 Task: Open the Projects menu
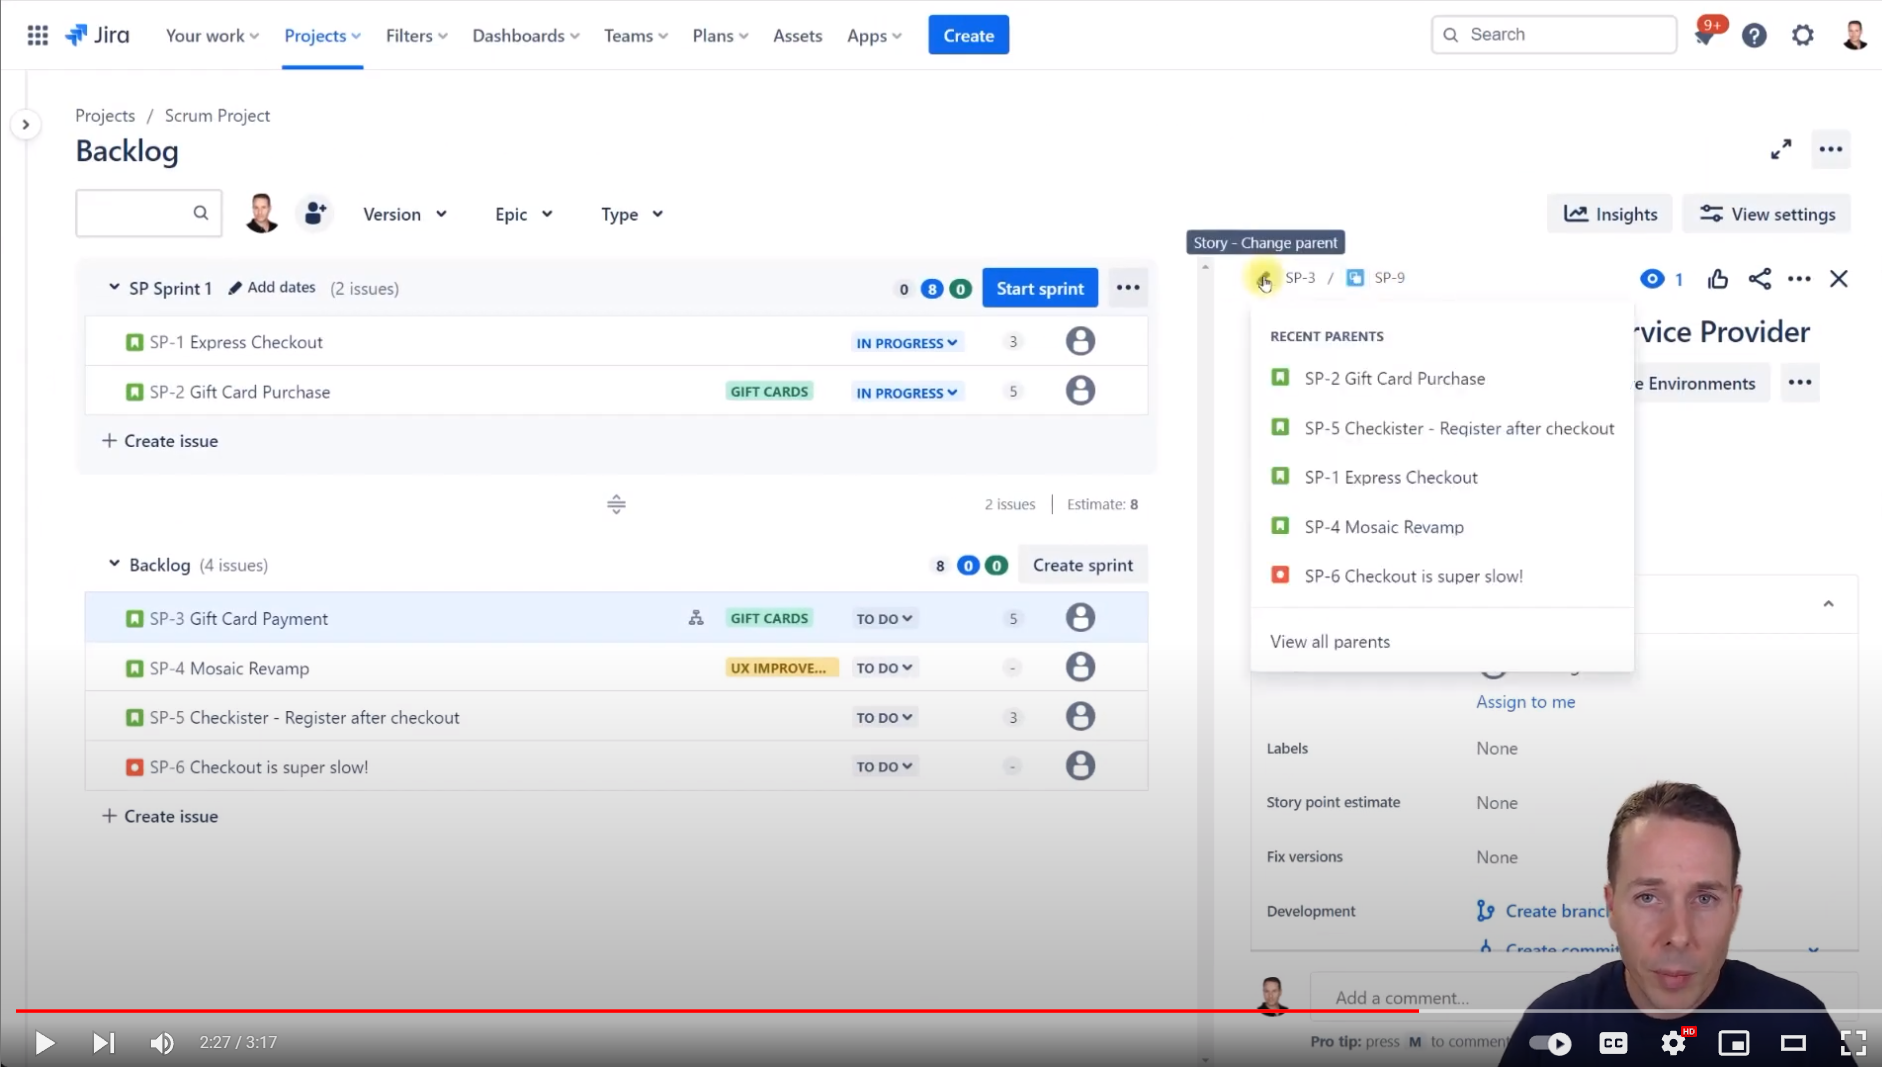322,35
